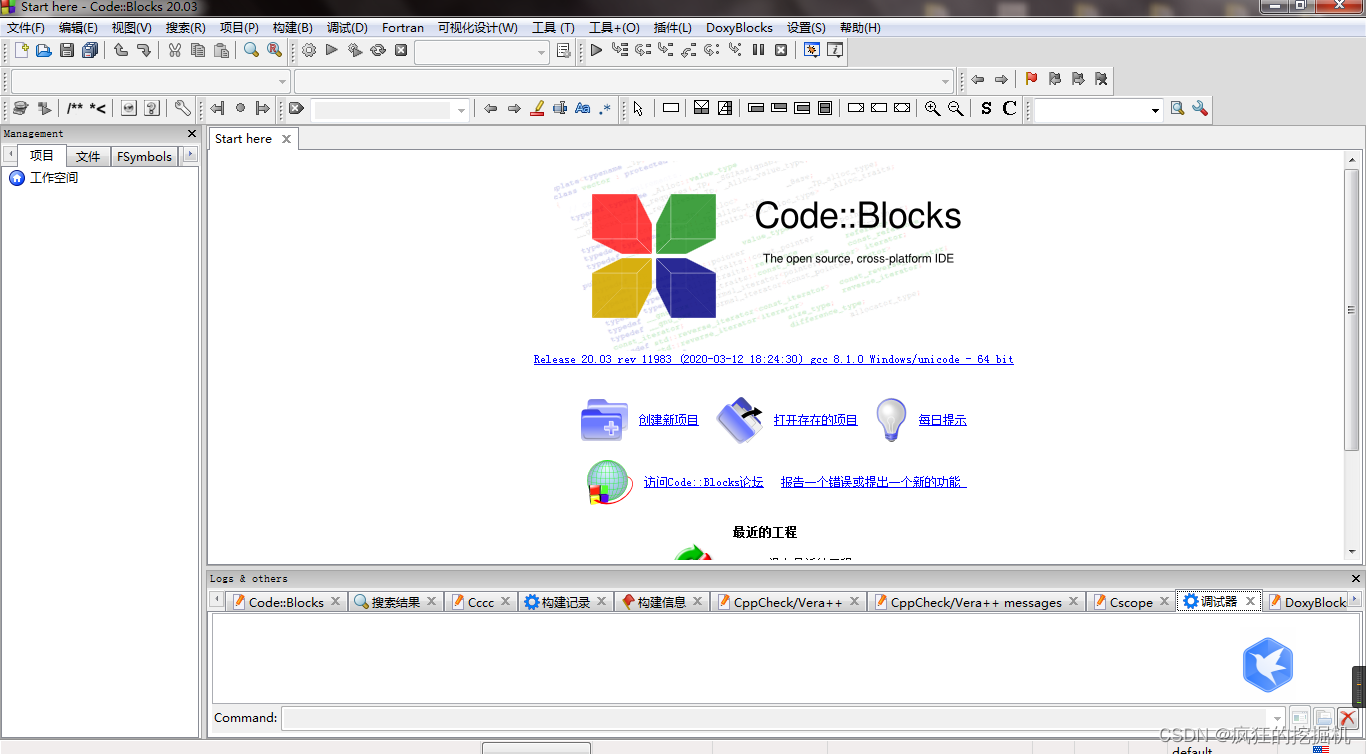
Task: Click the Run play icon
Action: click(x=332, y=50)
